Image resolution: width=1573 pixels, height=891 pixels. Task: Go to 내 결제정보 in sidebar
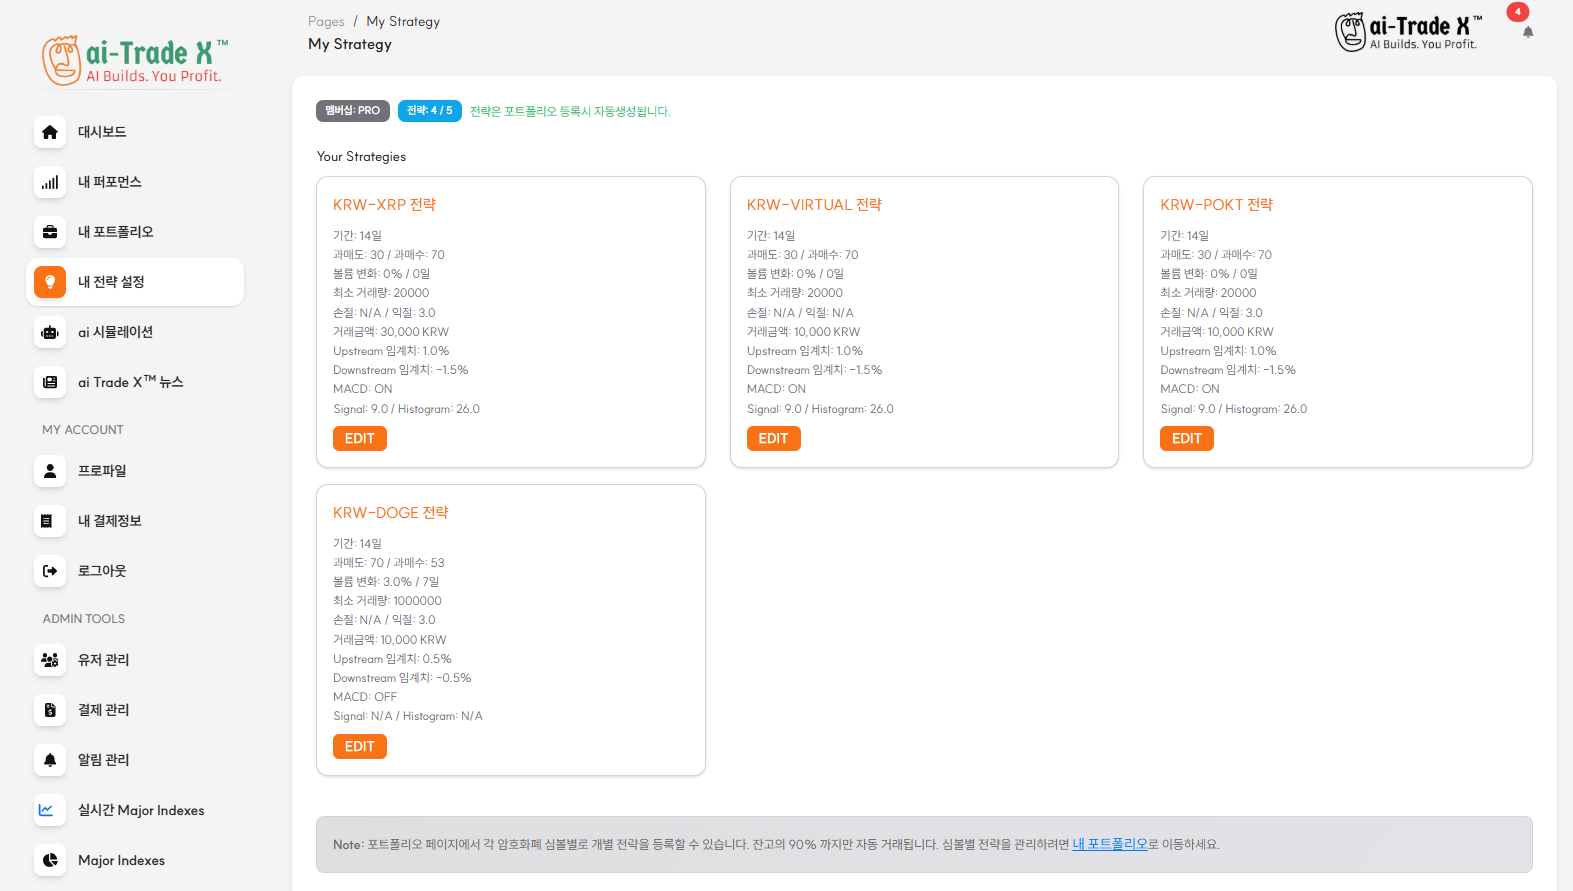(110, 521)
